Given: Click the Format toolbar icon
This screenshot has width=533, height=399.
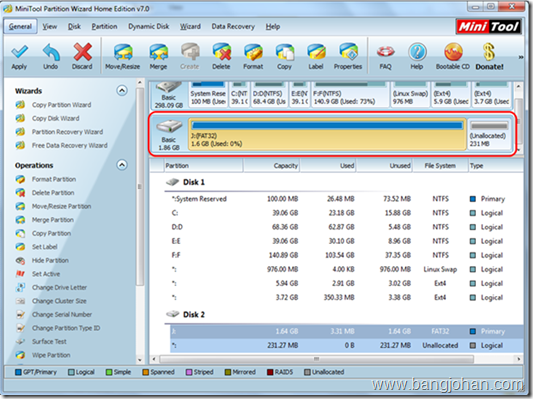Looking at the screenshot, I should coord(253,52).
